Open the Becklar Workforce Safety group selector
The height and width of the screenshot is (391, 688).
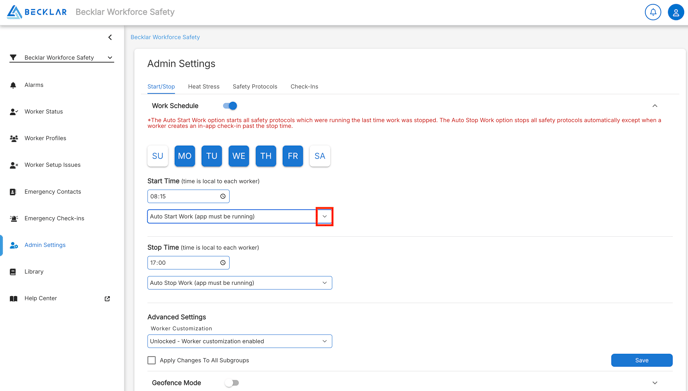61,57
